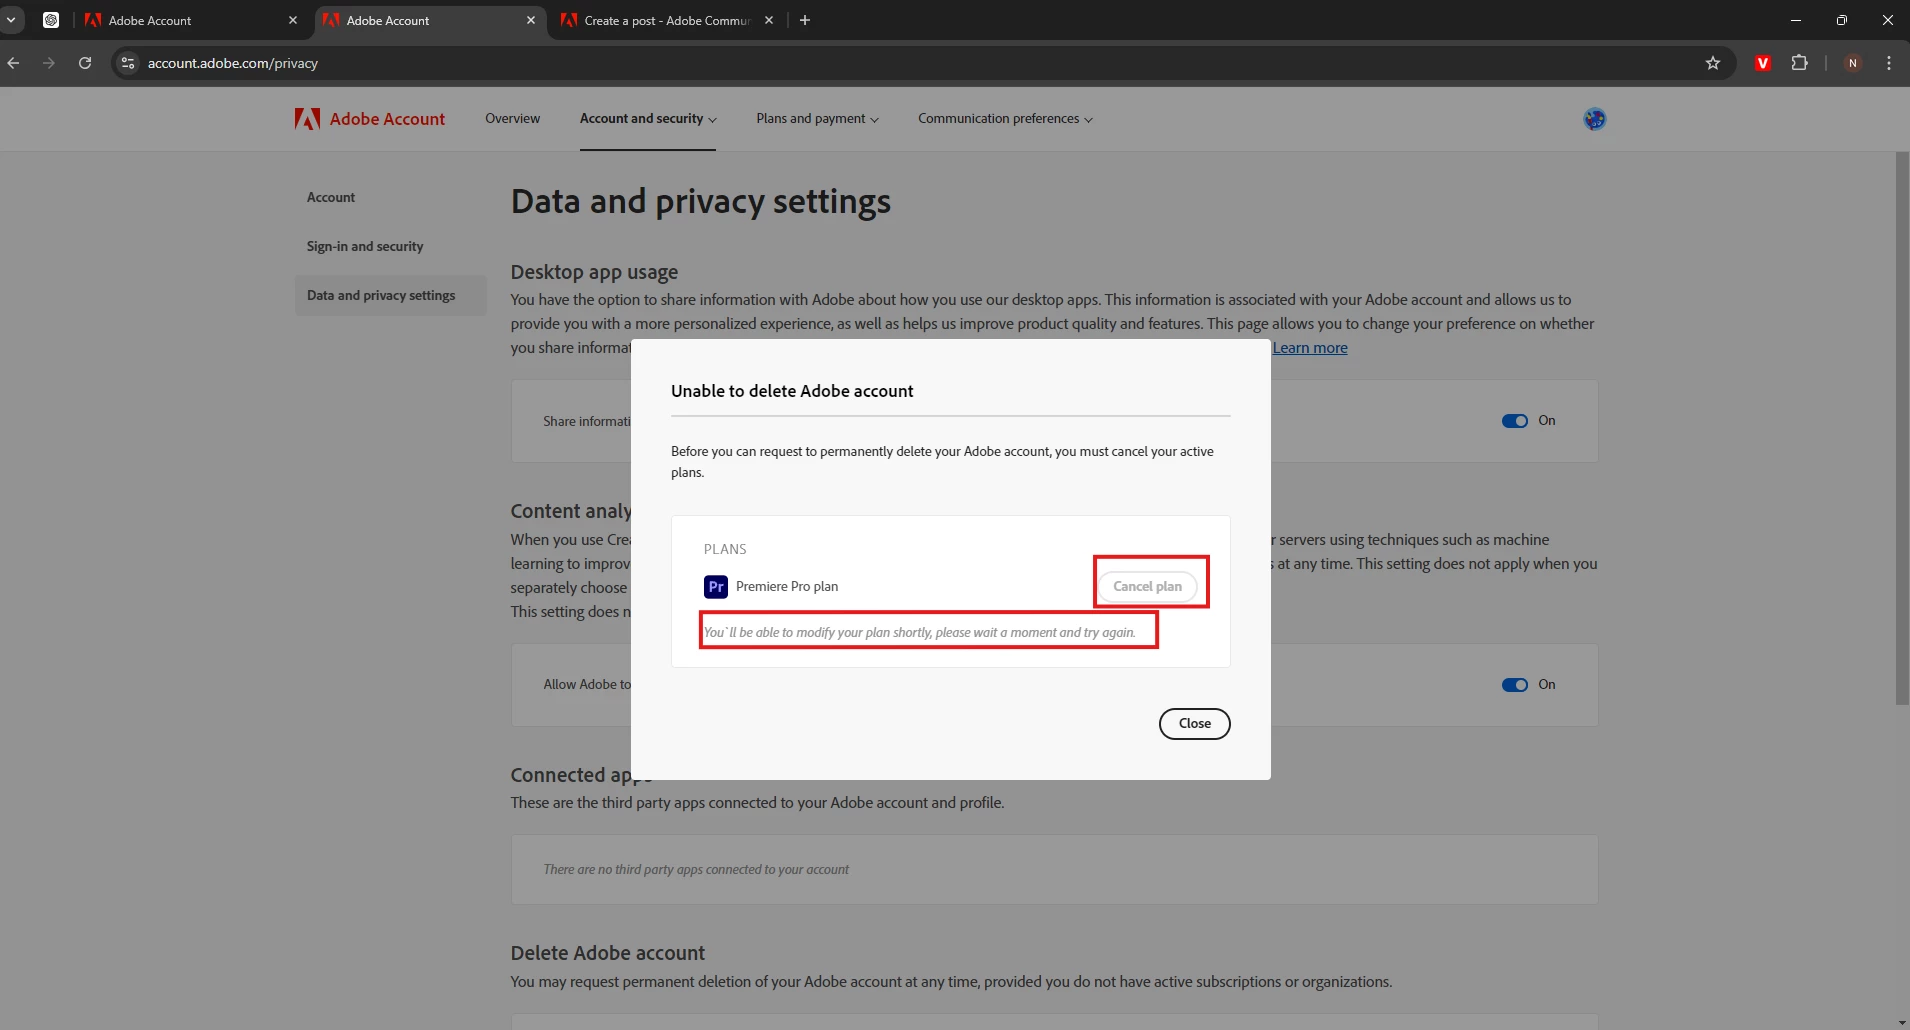Close the Create a post tab

pyautogui.click(x=769, y=20)
